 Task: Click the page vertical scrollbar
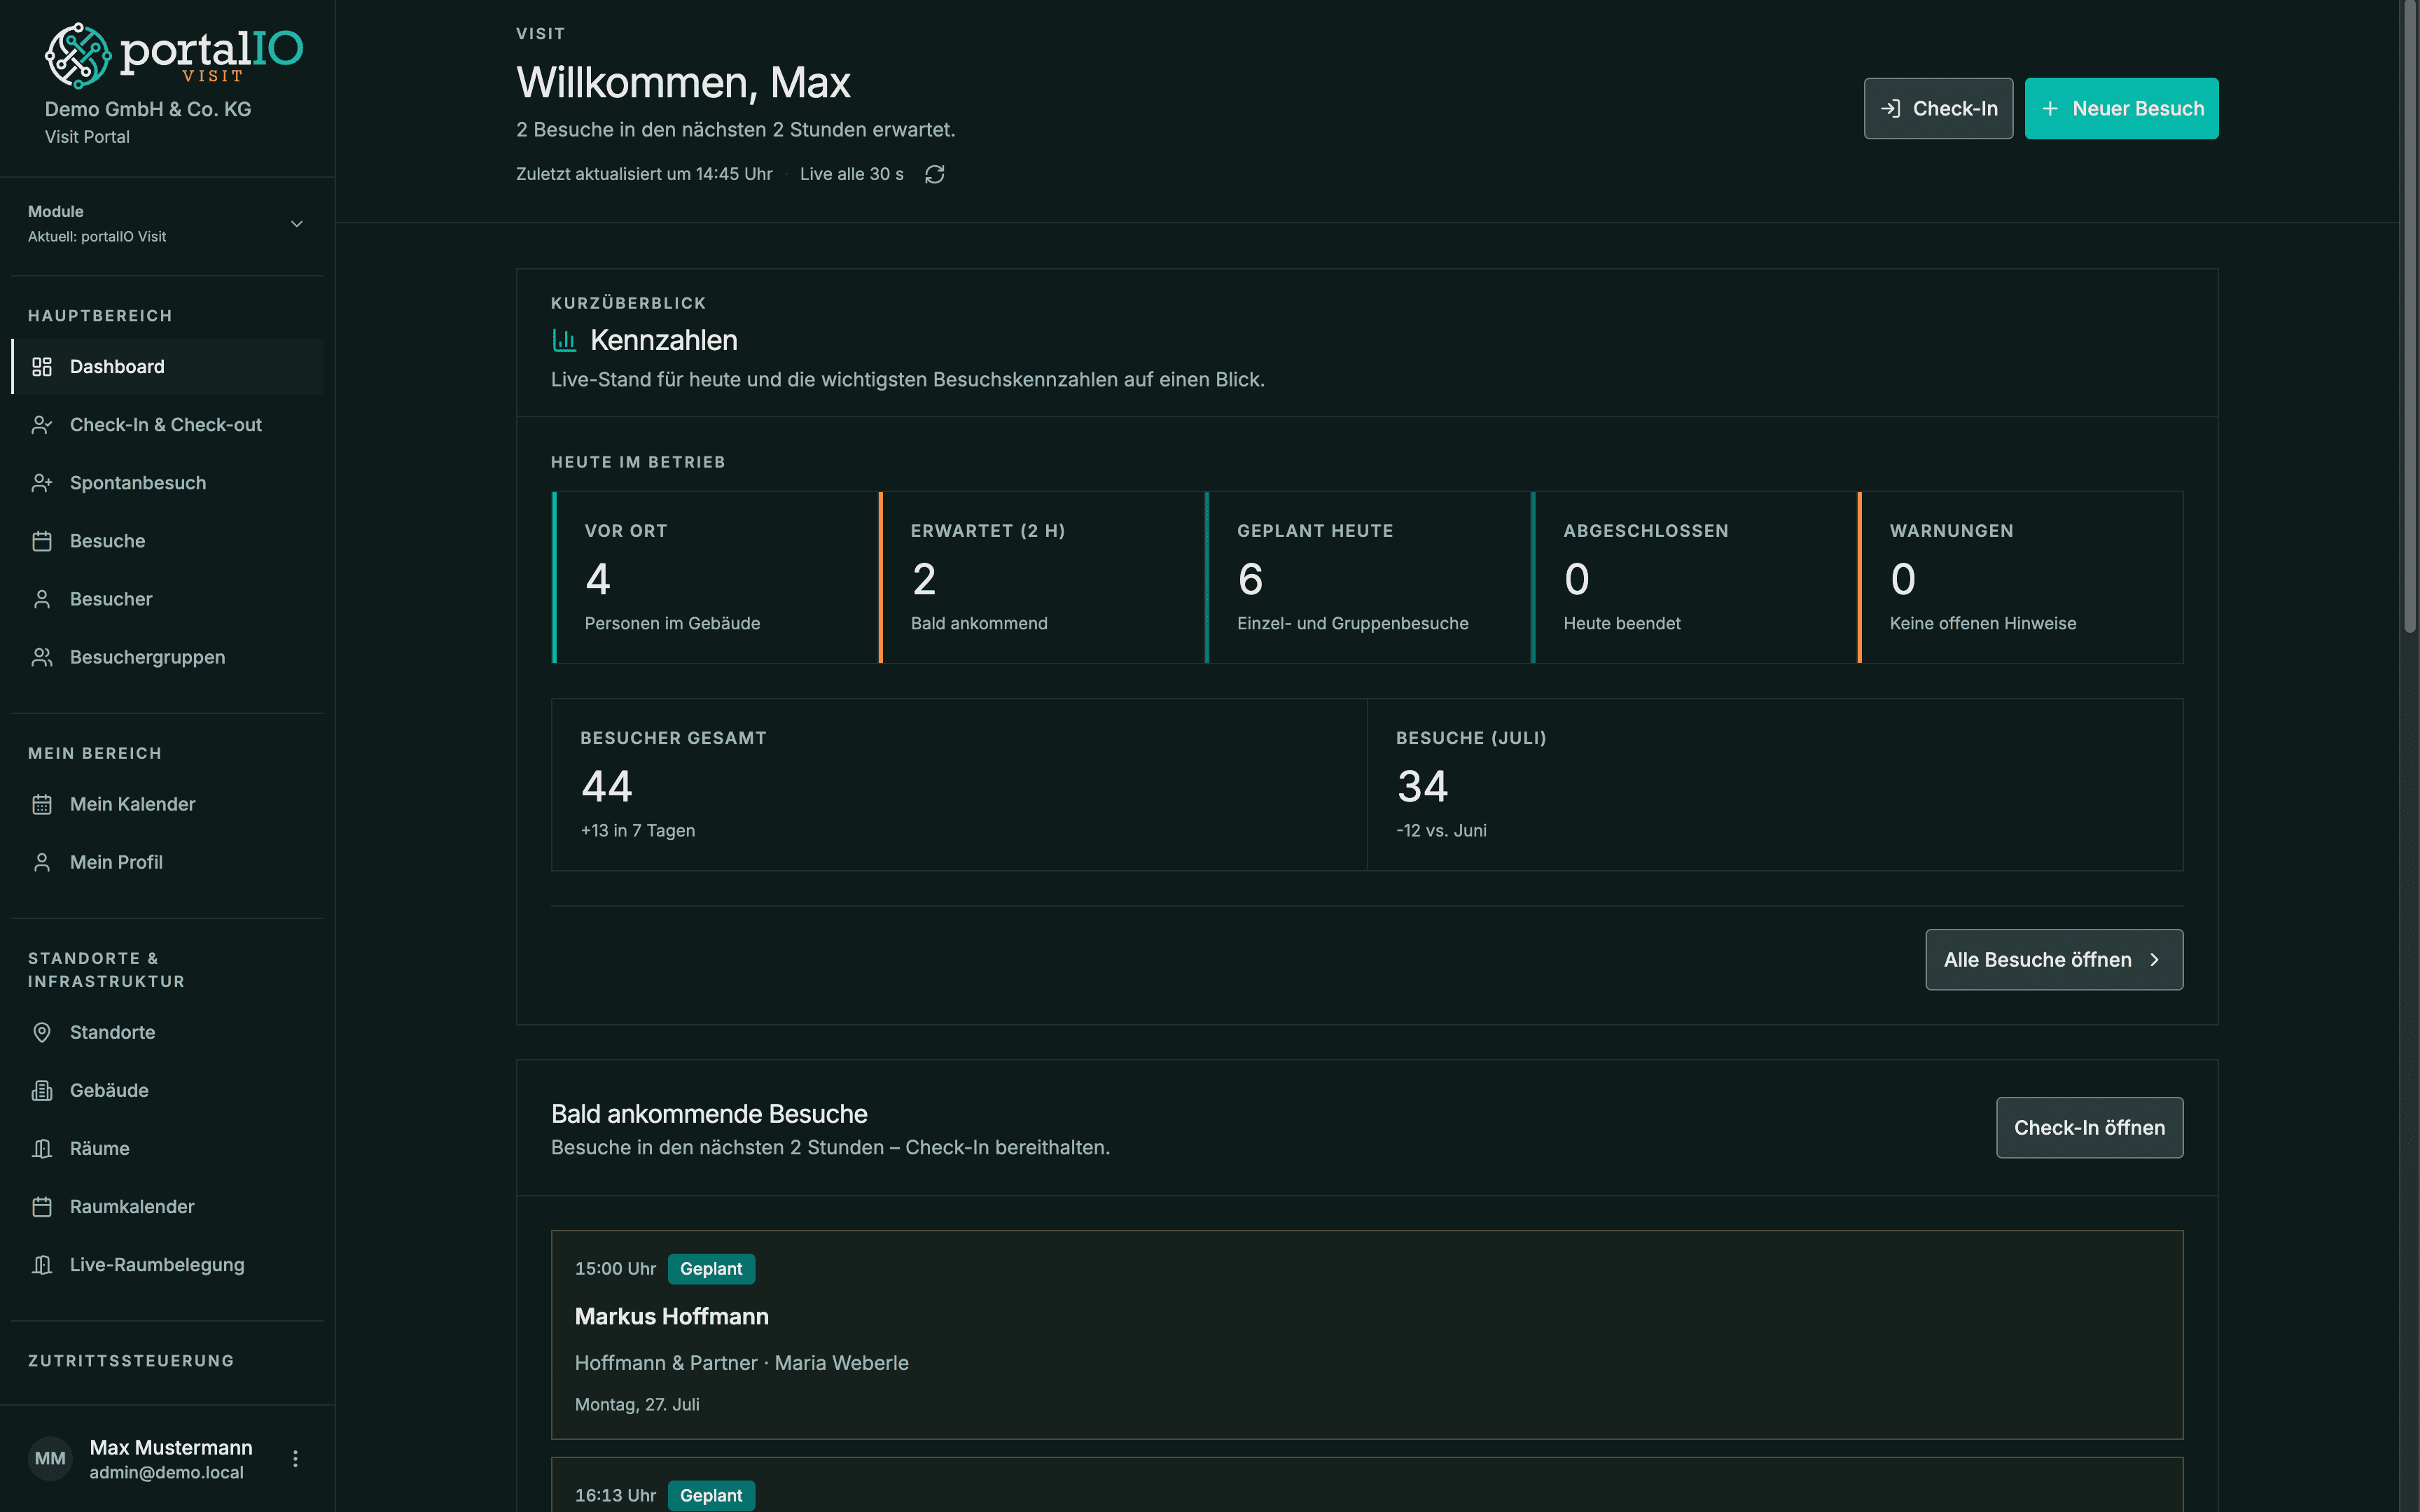click(2409, 316)
